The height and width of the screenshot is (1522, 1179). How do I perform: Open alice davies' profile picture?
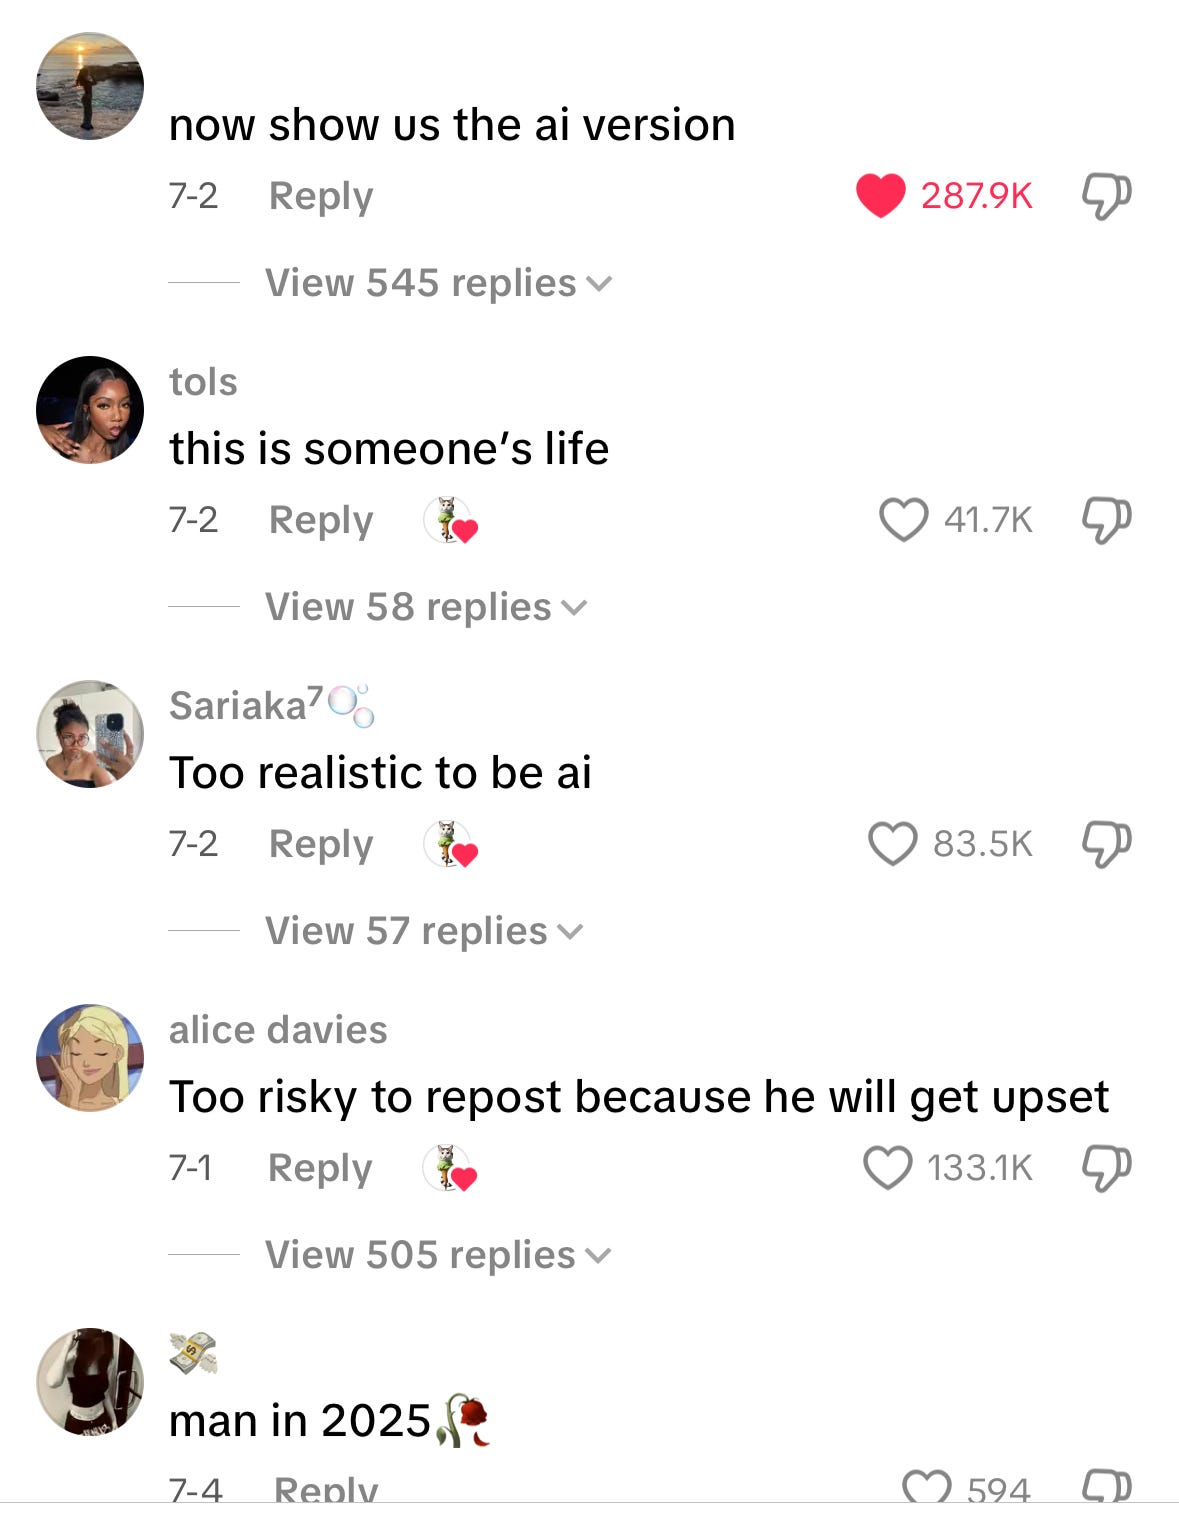click(x=90, y=1058)
